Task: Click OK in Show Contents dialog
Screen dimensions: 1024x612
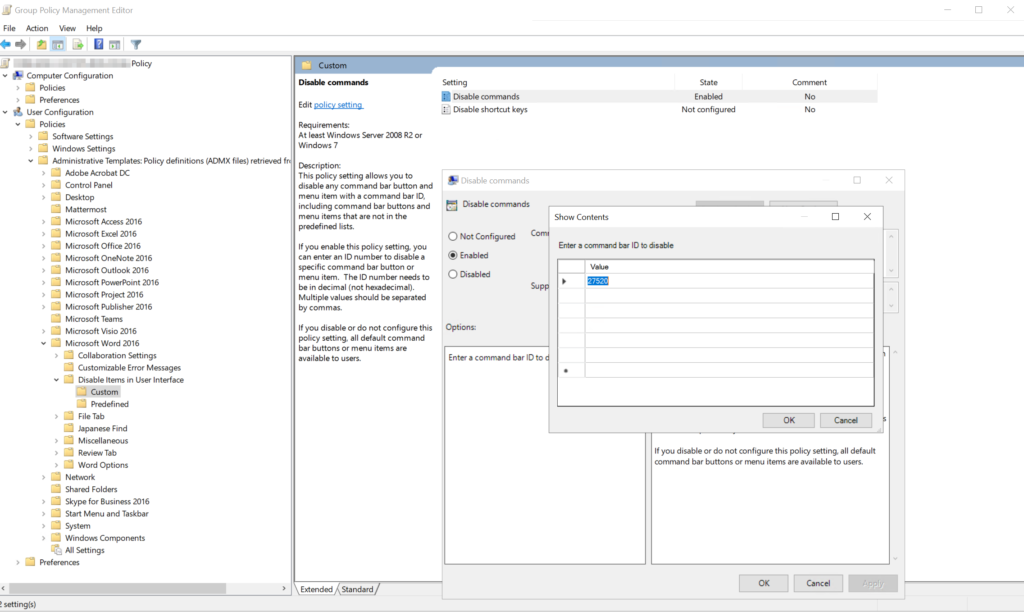Action: (x=789, y=420)
